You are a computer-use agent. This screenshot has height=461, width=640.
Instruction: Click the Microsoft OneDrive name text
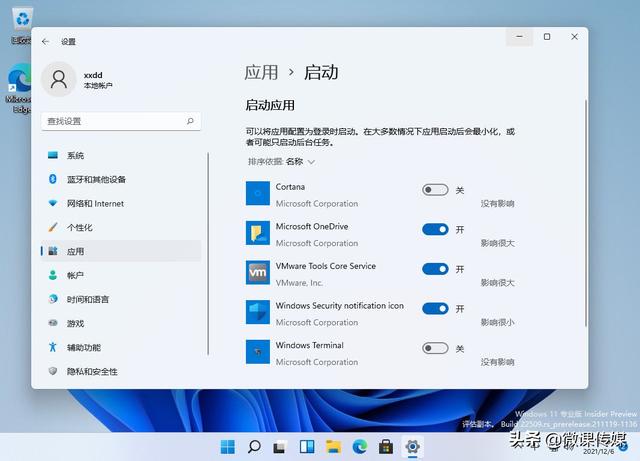pyautogui.click(x=312, y=226)
